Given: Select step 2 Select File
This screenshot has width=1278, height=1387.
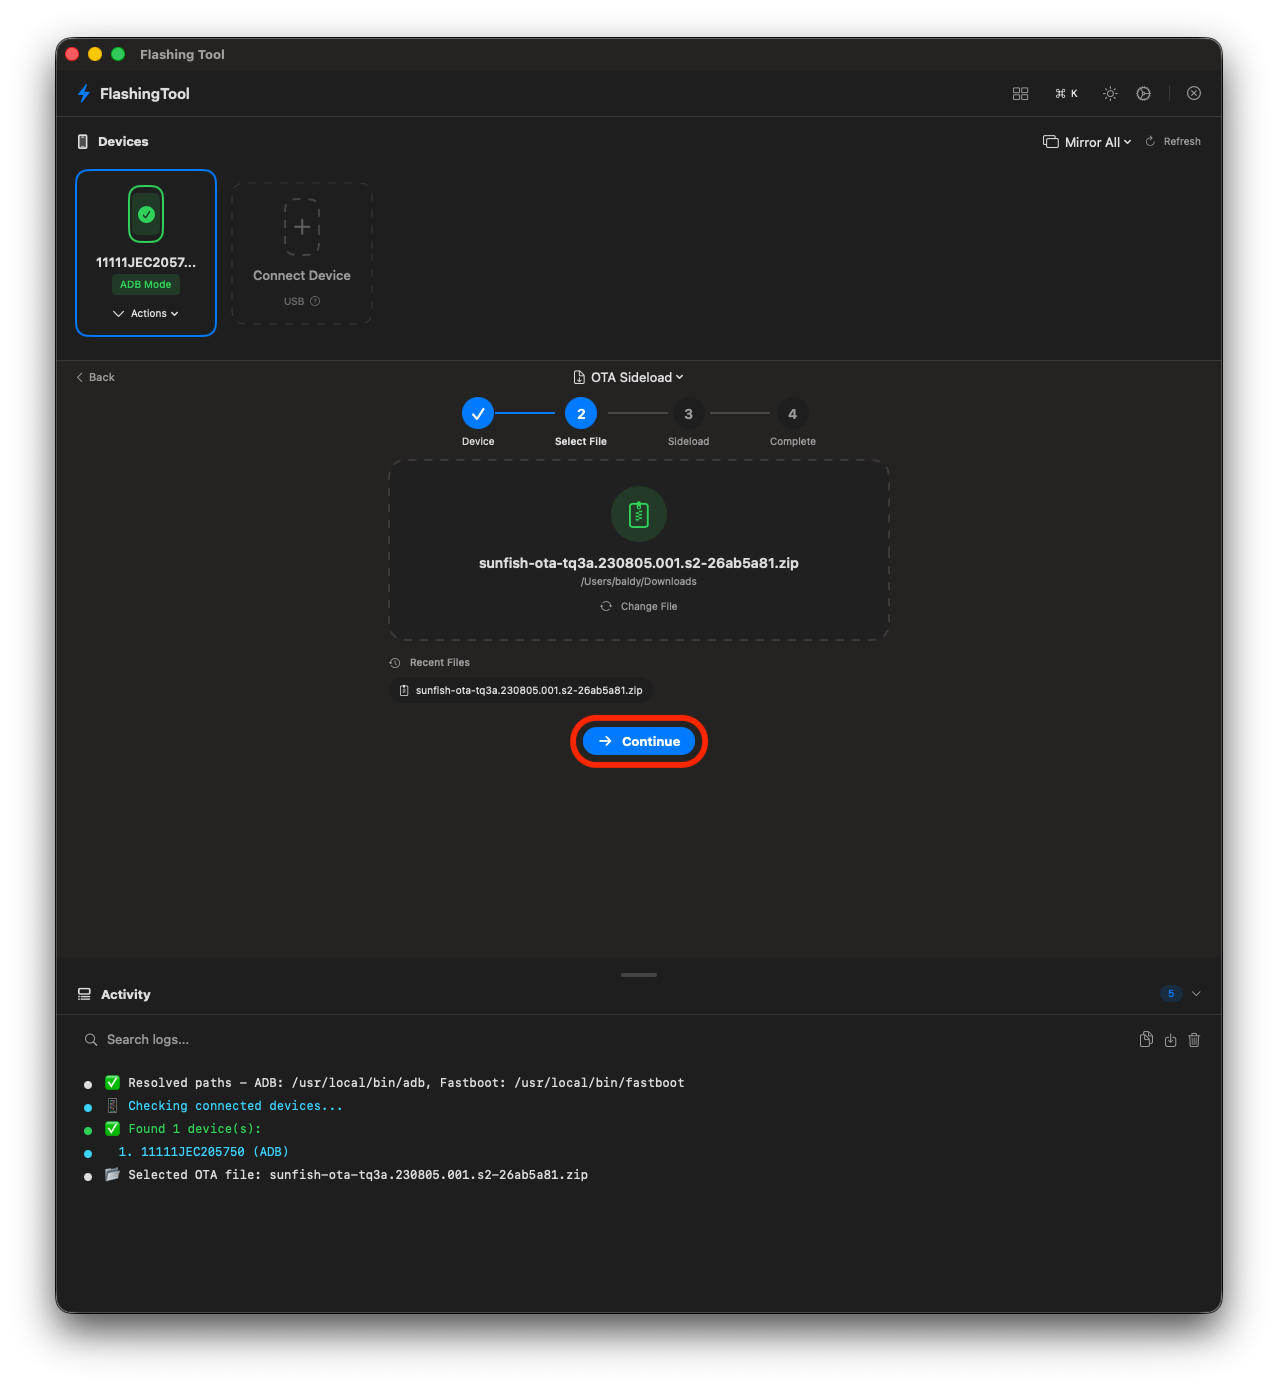Looking at the screenshot, I should coord(581,414).
